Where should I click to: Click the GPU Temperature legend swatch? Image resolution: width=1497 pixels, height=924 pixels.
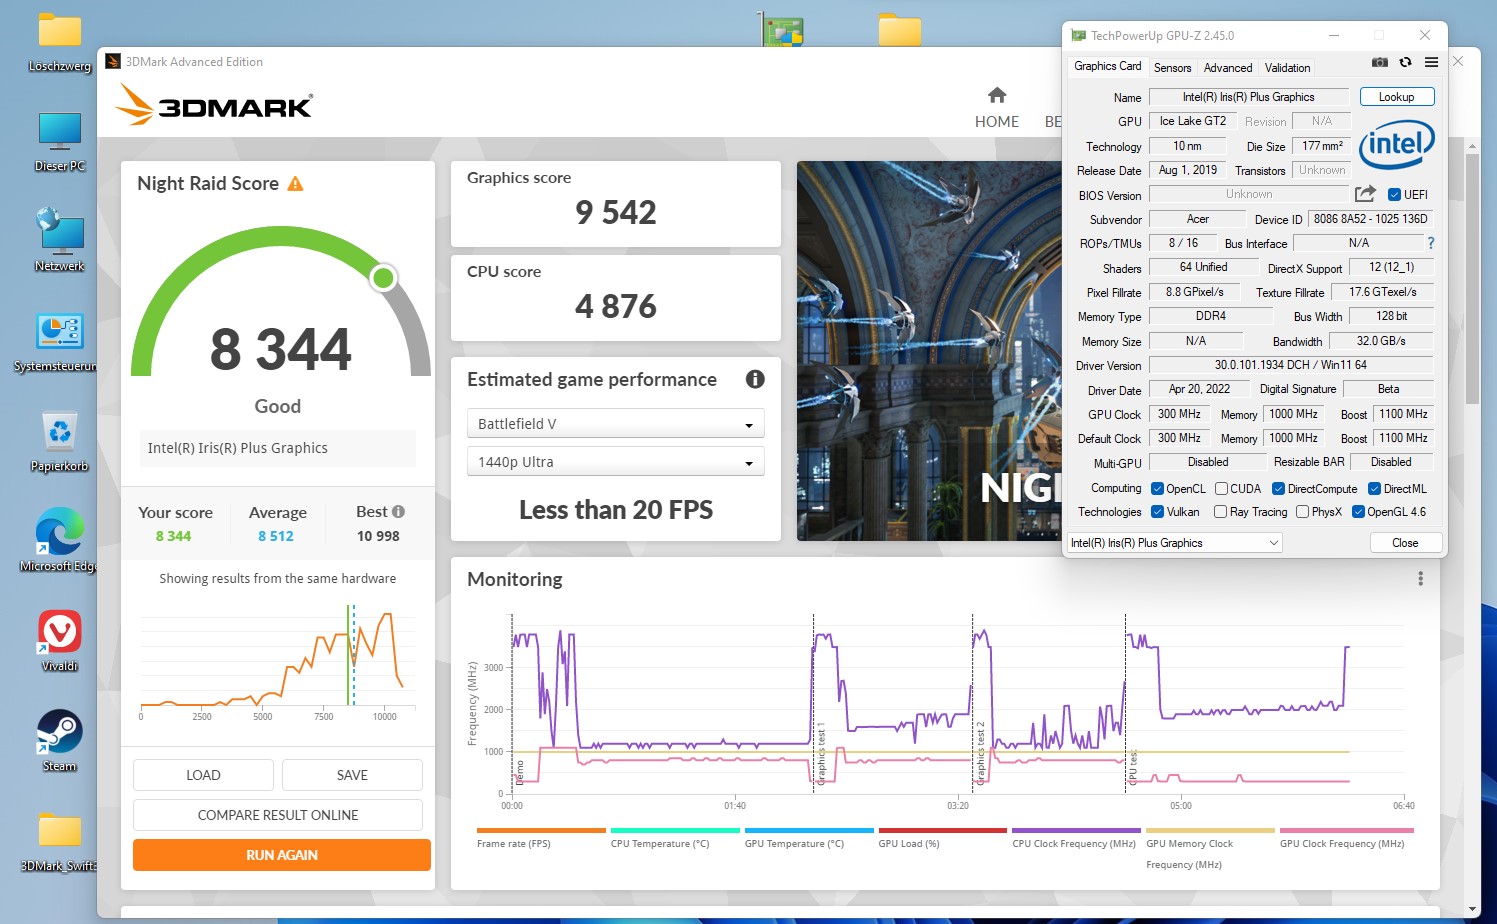coord(809,830)
